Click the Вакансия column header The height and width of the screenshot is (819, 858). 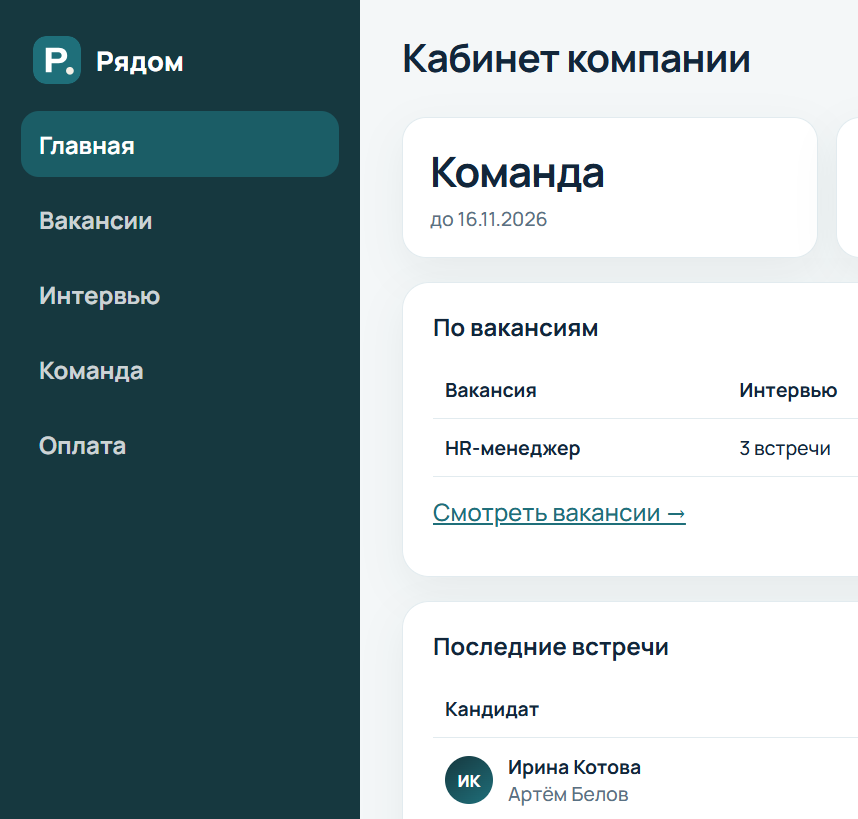tap(490, 390)
